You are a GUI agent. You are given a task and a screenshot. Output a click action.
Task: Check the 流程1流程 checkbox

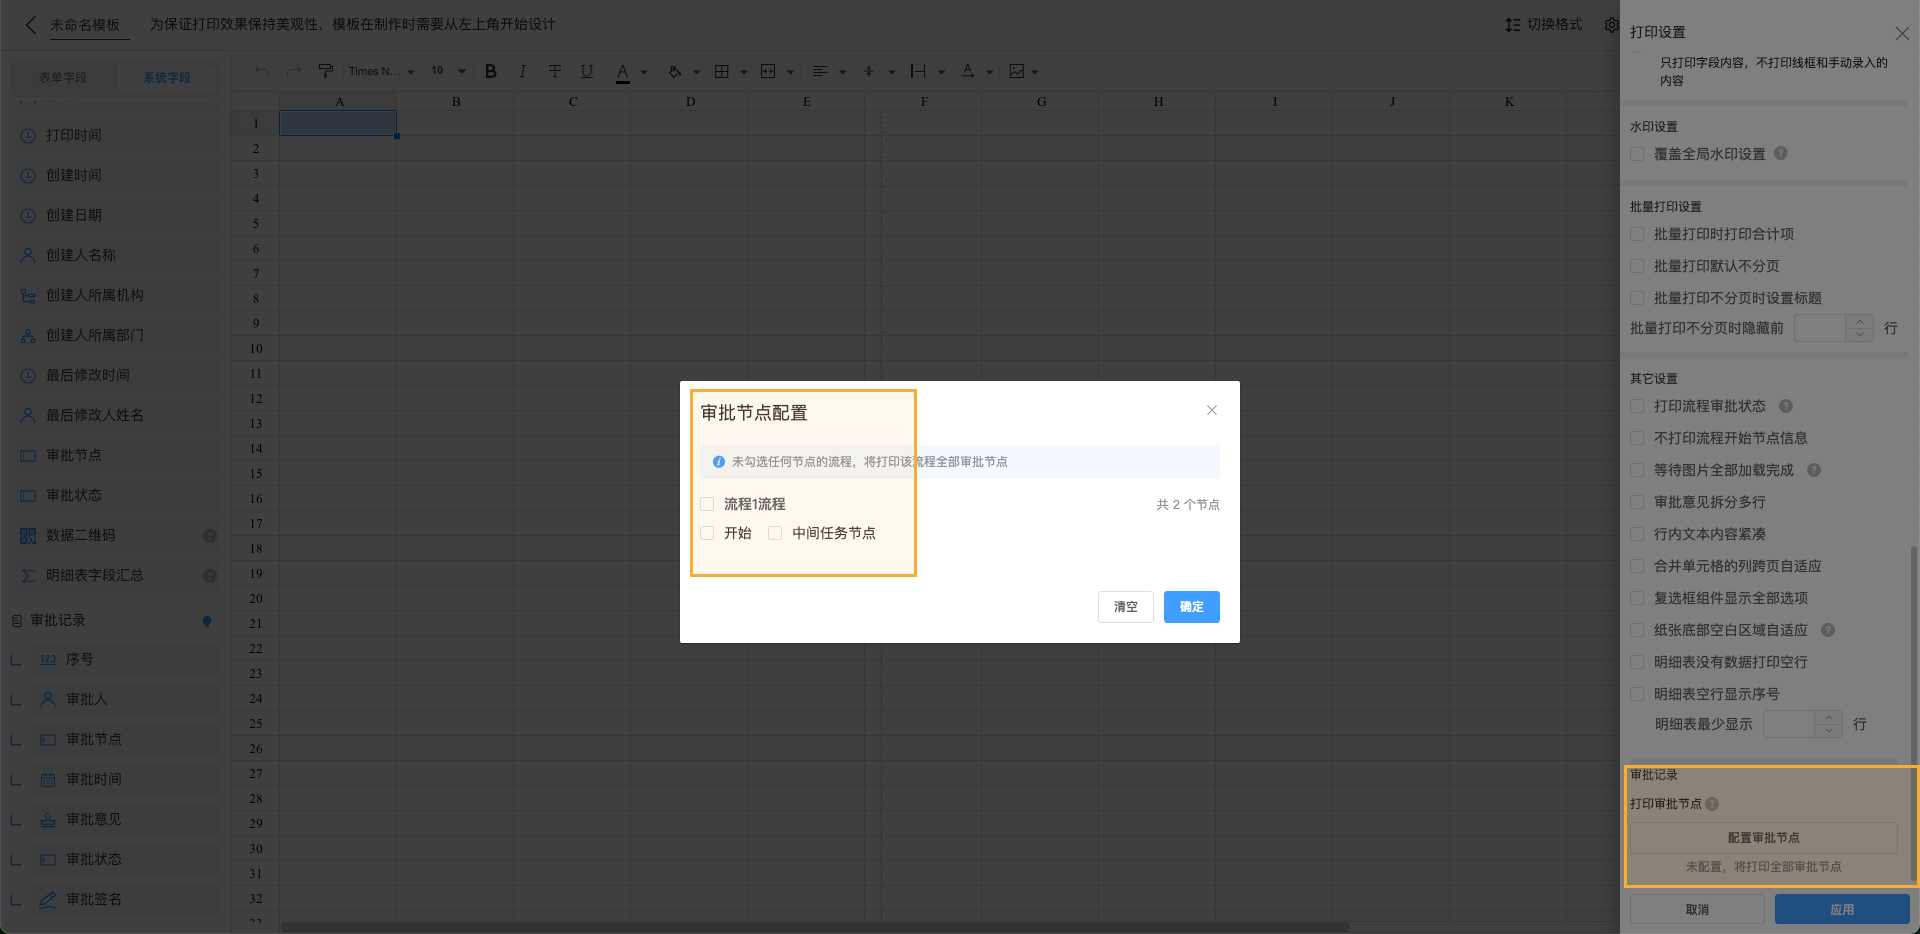tap(707, 504)
